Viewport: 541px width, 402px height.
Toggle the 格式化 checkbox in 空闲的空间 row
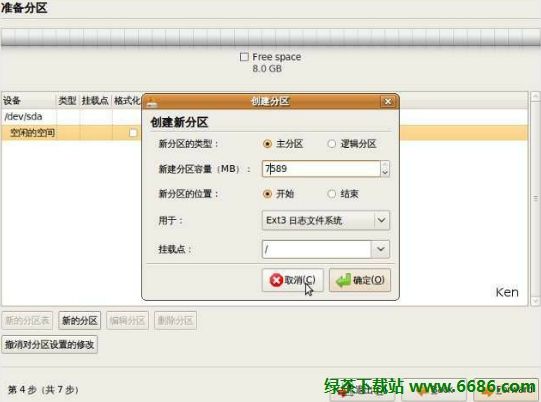133,133
